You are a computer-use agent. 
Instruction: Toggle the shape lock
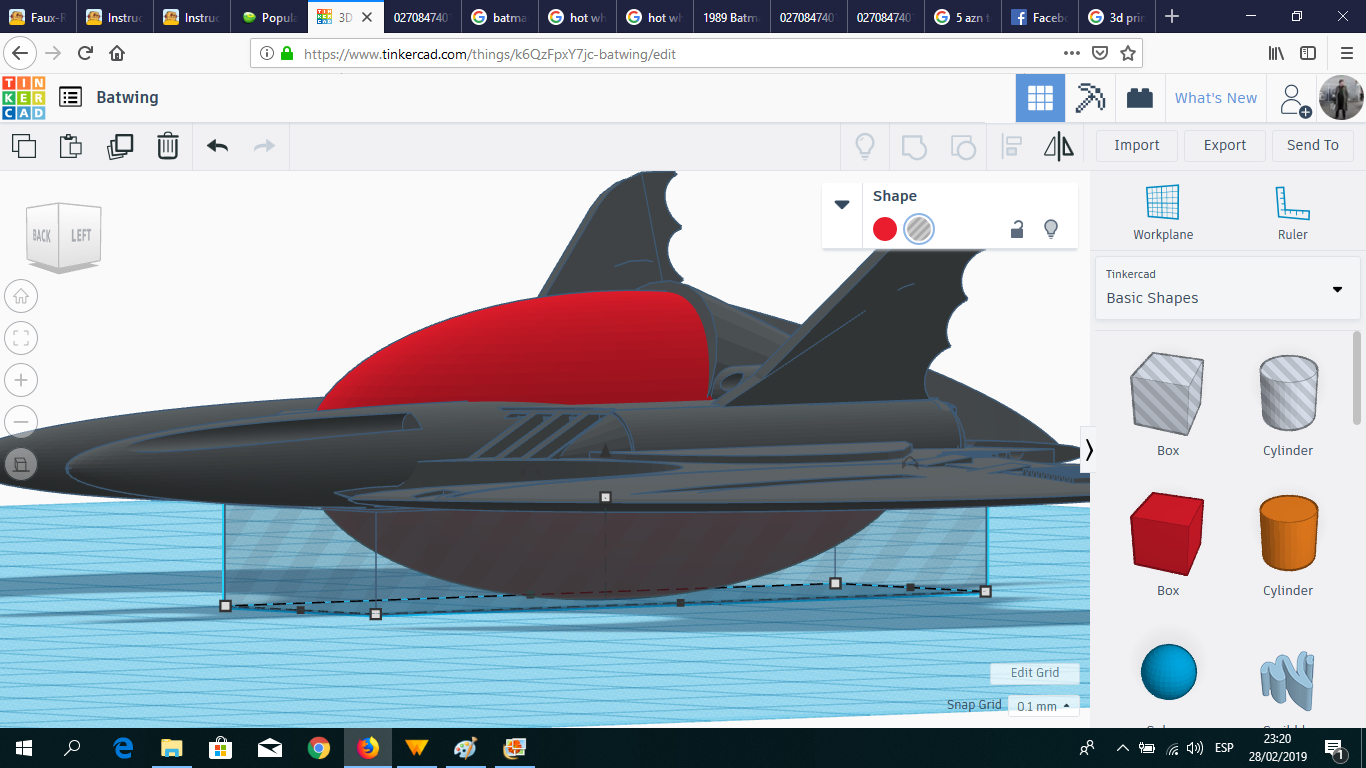click(1017, 229)
